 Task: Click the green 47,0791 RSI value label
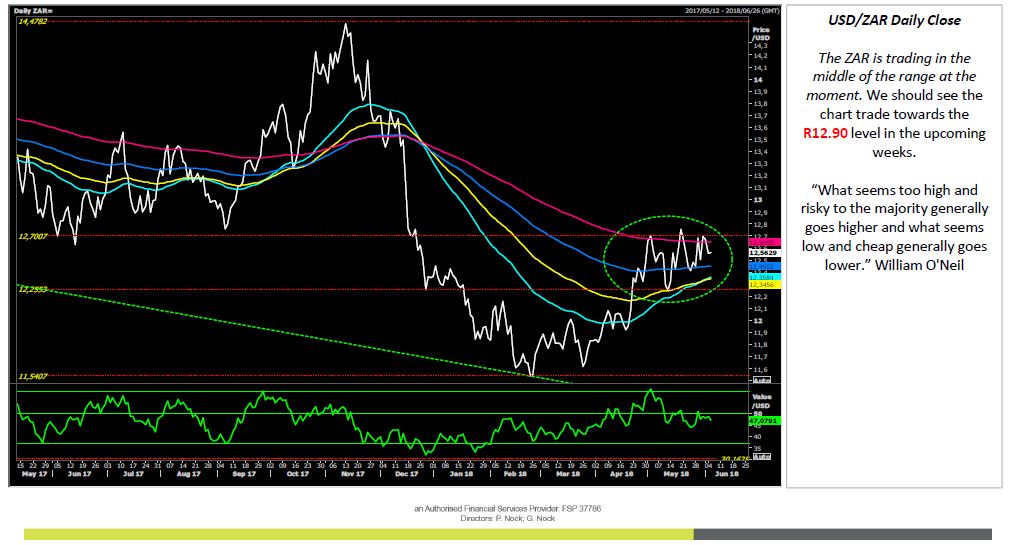765,420
